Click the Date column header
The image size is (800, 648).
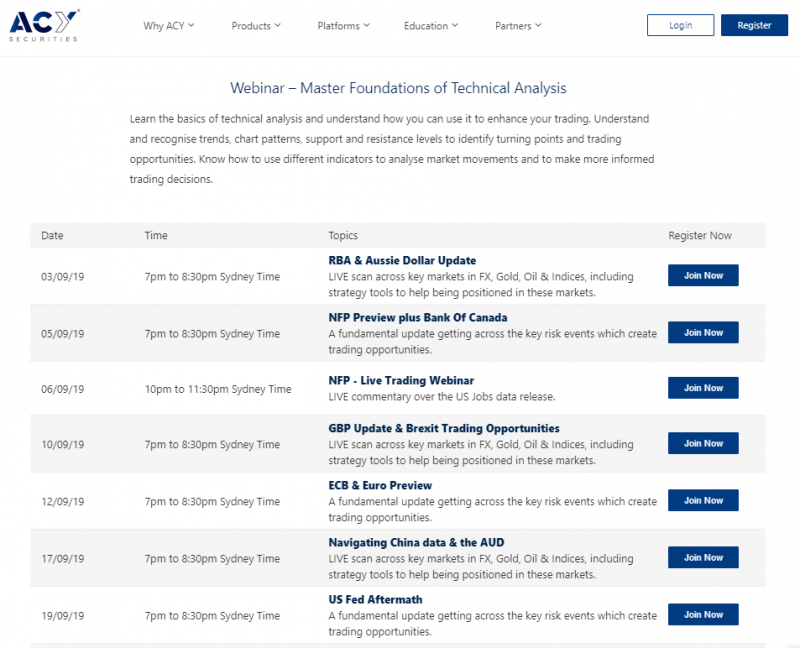coord(53,236)
